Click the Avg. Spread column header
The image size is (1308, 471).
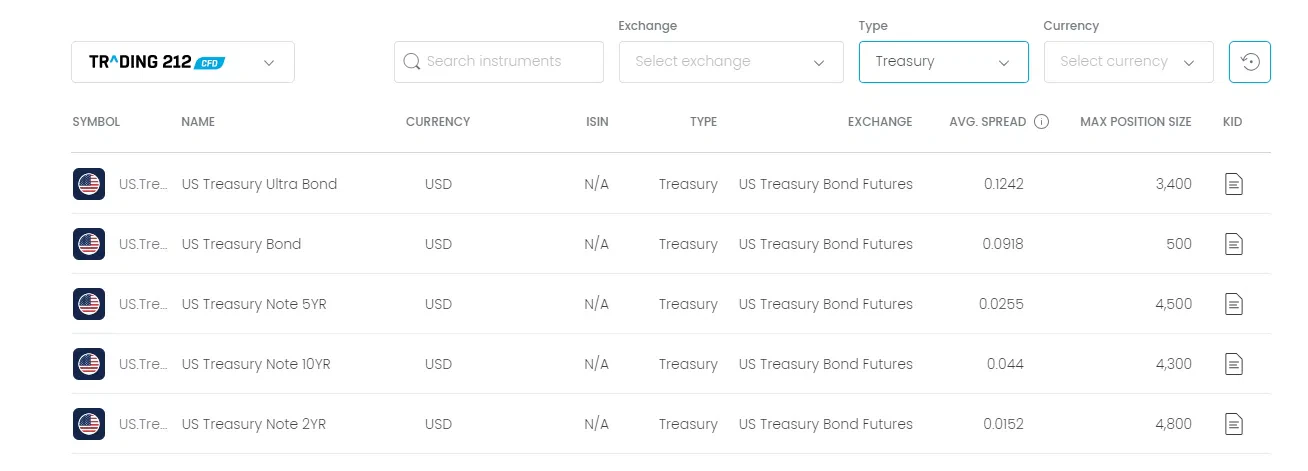988,122
